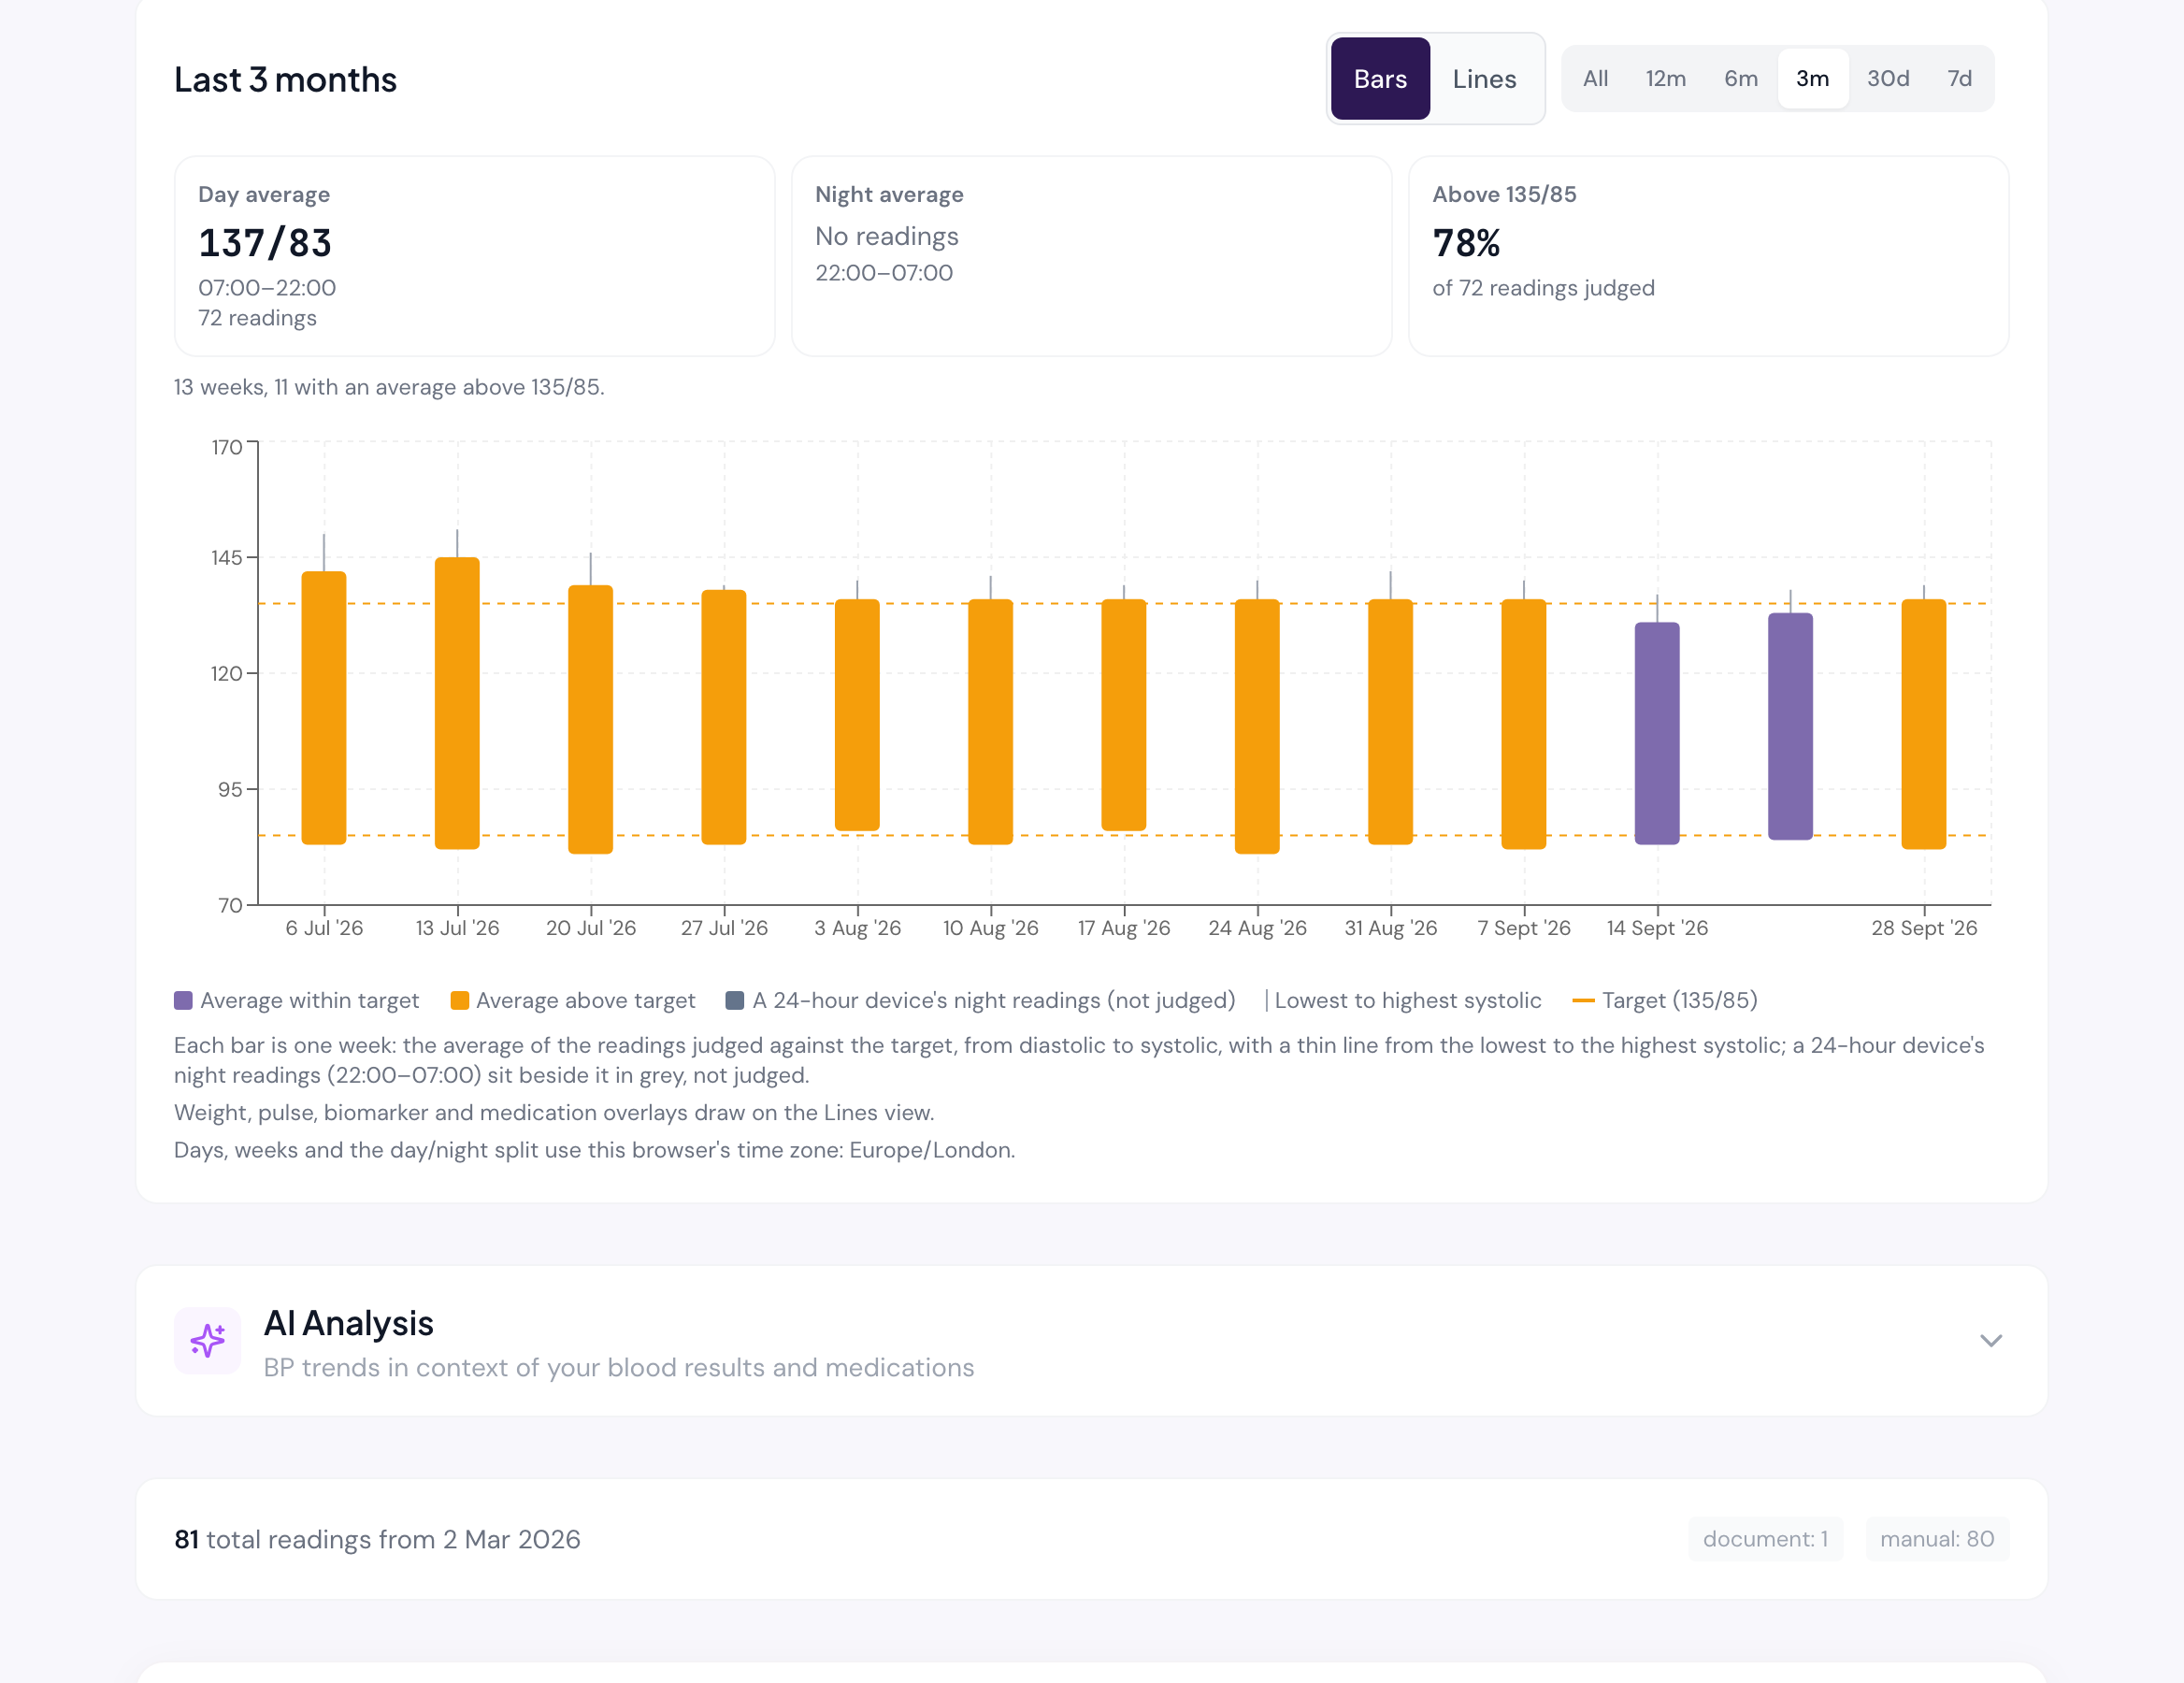2184x1683 pixels.
Task: Click the 6 Jul '26 week bar
Action: tap(324, 708)
